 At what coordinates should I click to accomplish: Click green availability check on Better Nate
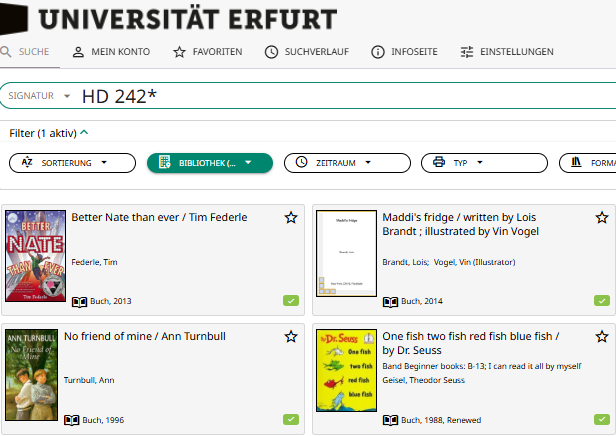[291, 300]
